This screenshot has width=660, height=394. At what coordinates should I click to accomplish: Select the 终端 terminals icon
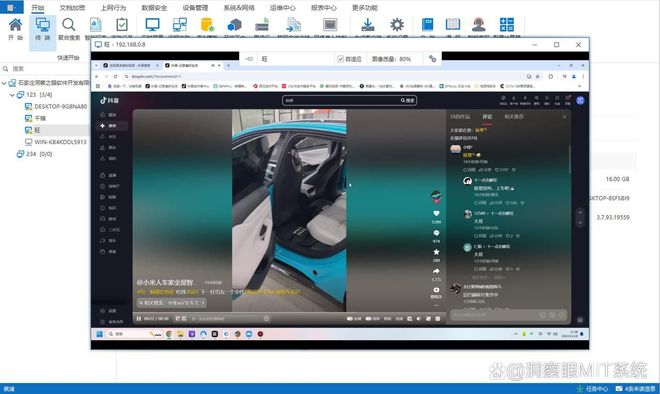tap(43, 25)
